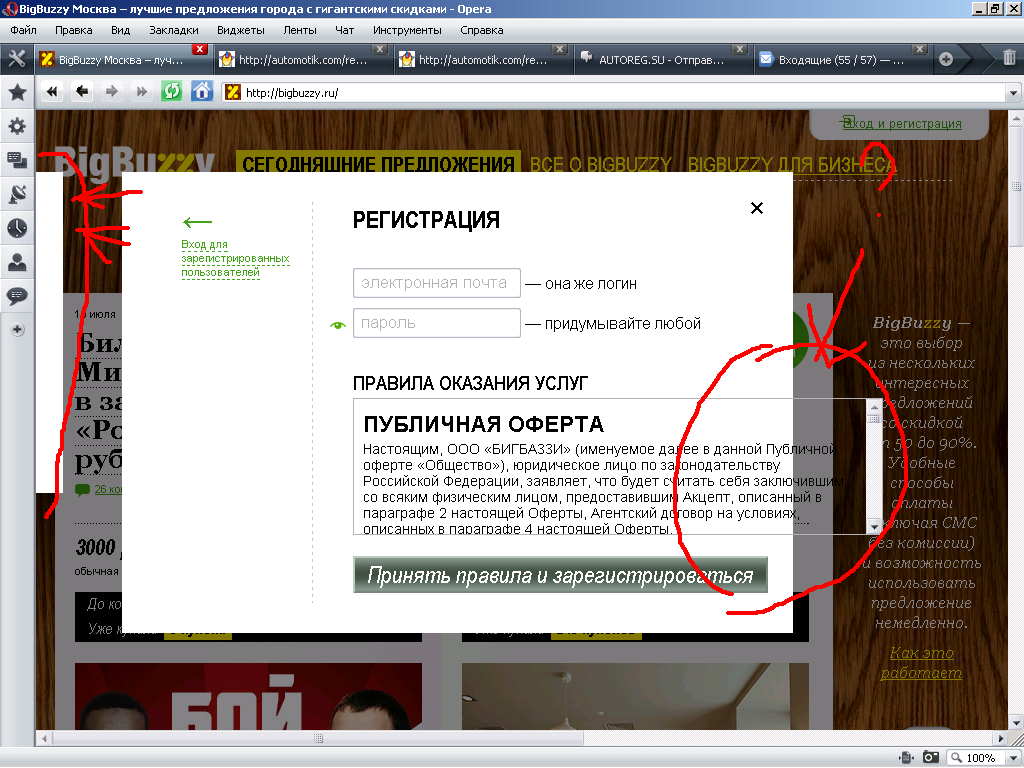Click the ПУБЛИЧНАЯ ОФЕРТА heading text
The height and width of the screenshot is (768, 1024).
(483, 424)
